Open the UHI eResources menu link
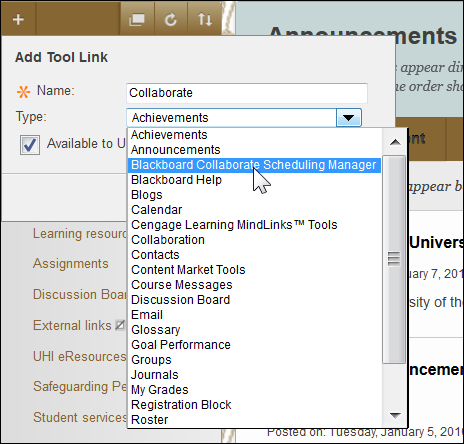The width and height of the screenshot is (464, 444). (80, 356)
